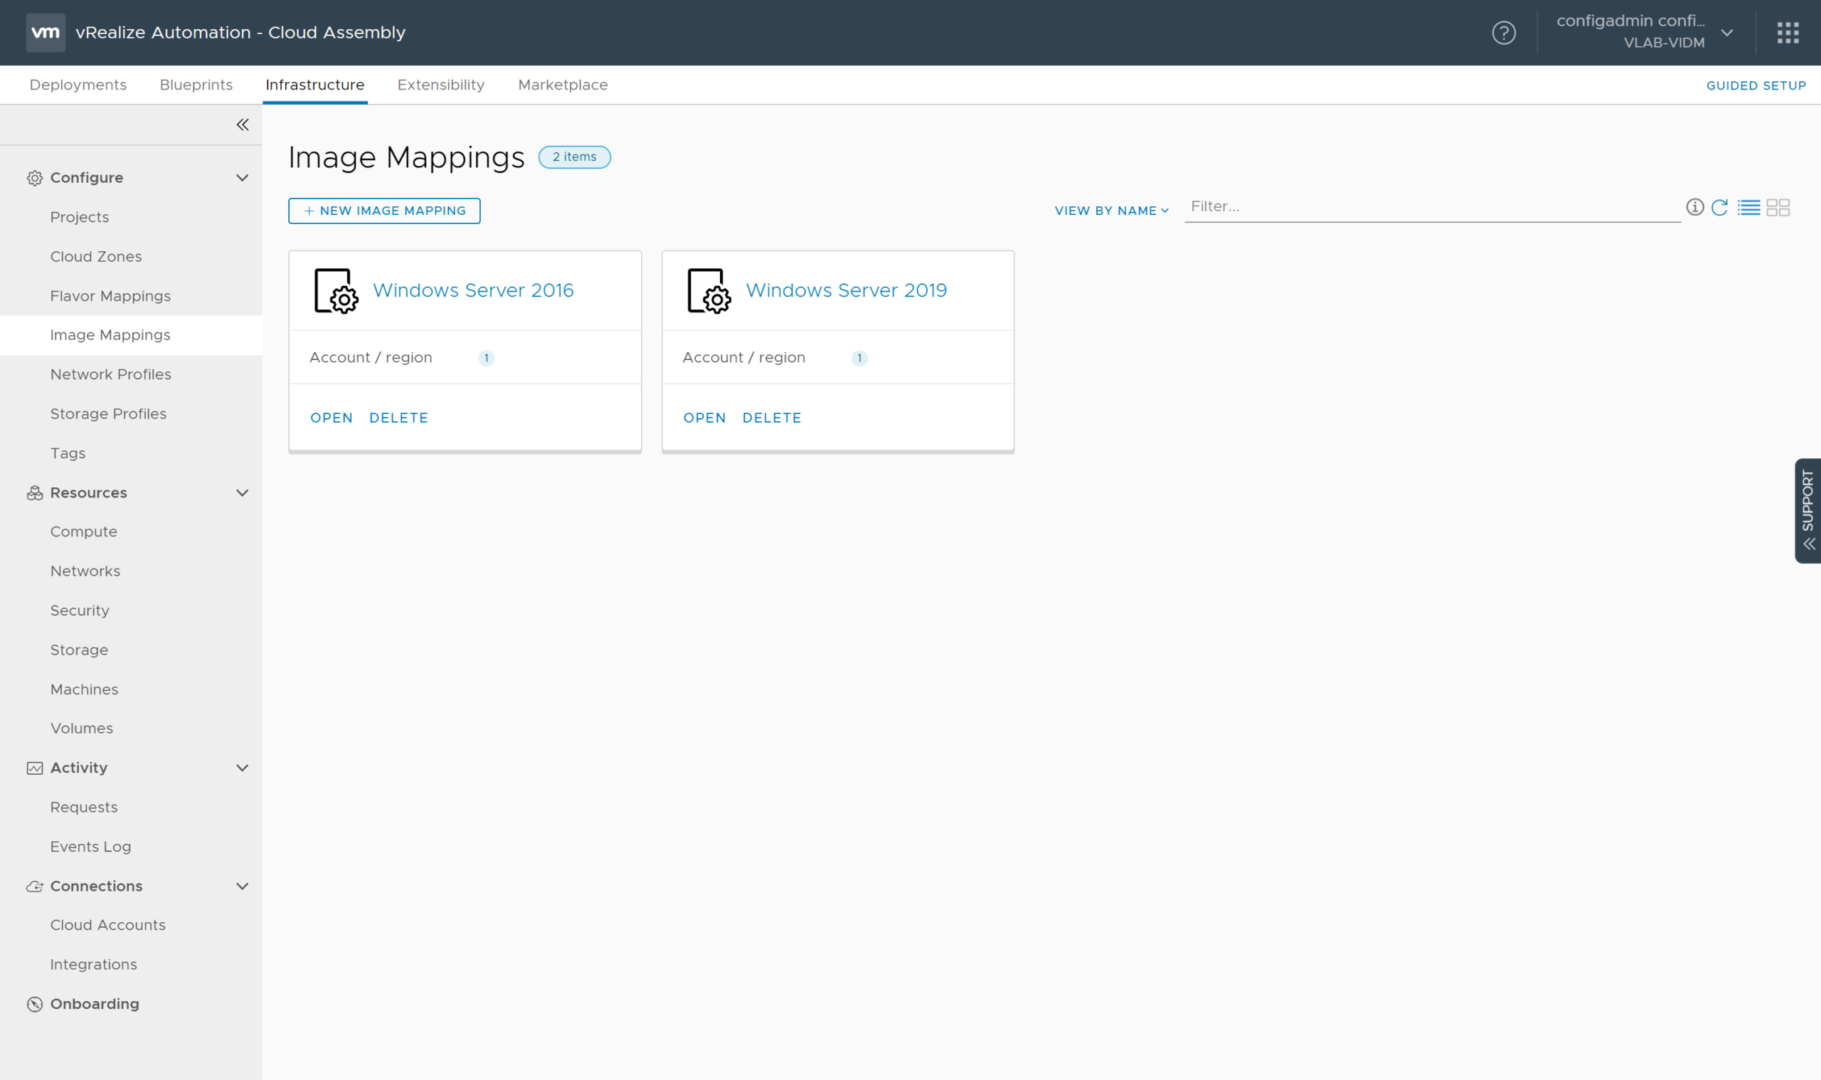Click the info icon next to filter
Screen dimensions: 1821x1080
click(1694, 207)
